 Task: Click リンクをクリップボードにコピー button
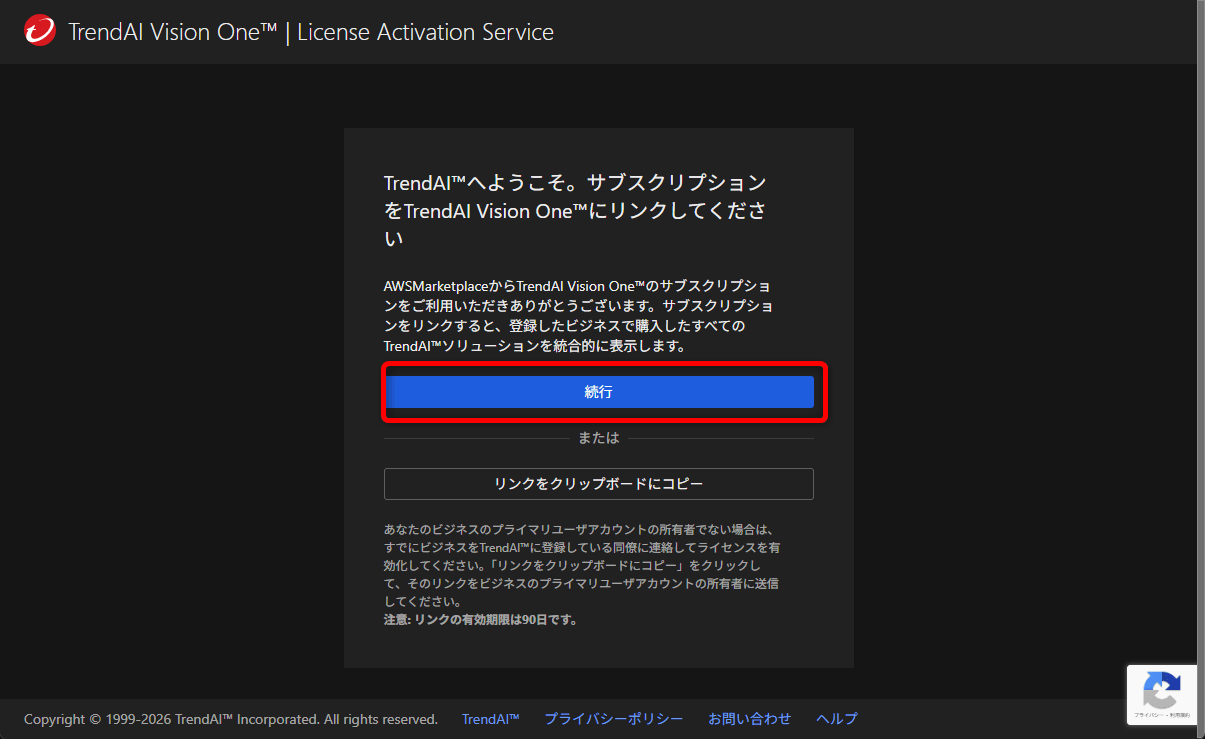[599, 484]
